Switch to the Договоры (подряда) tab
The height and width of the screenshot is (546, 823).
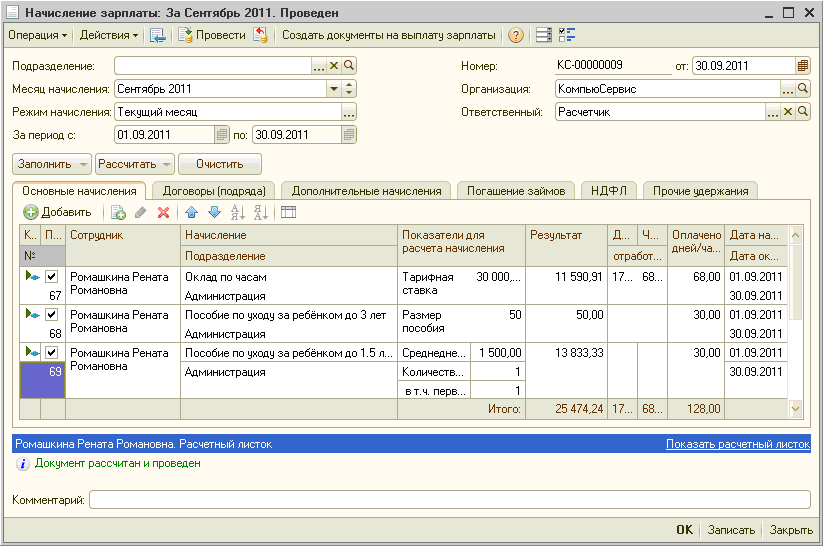(214, 191)
